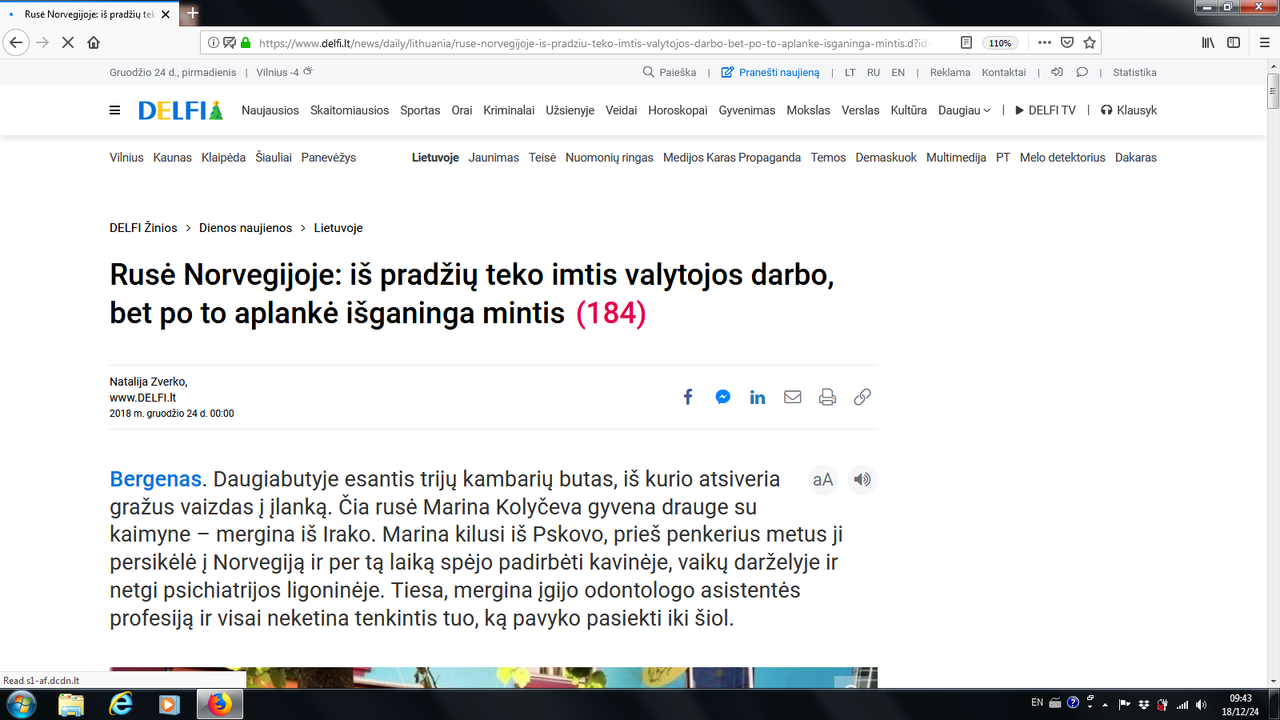Open Sportas section
This screenshot has height=720, width=1280.
point(420,111)
